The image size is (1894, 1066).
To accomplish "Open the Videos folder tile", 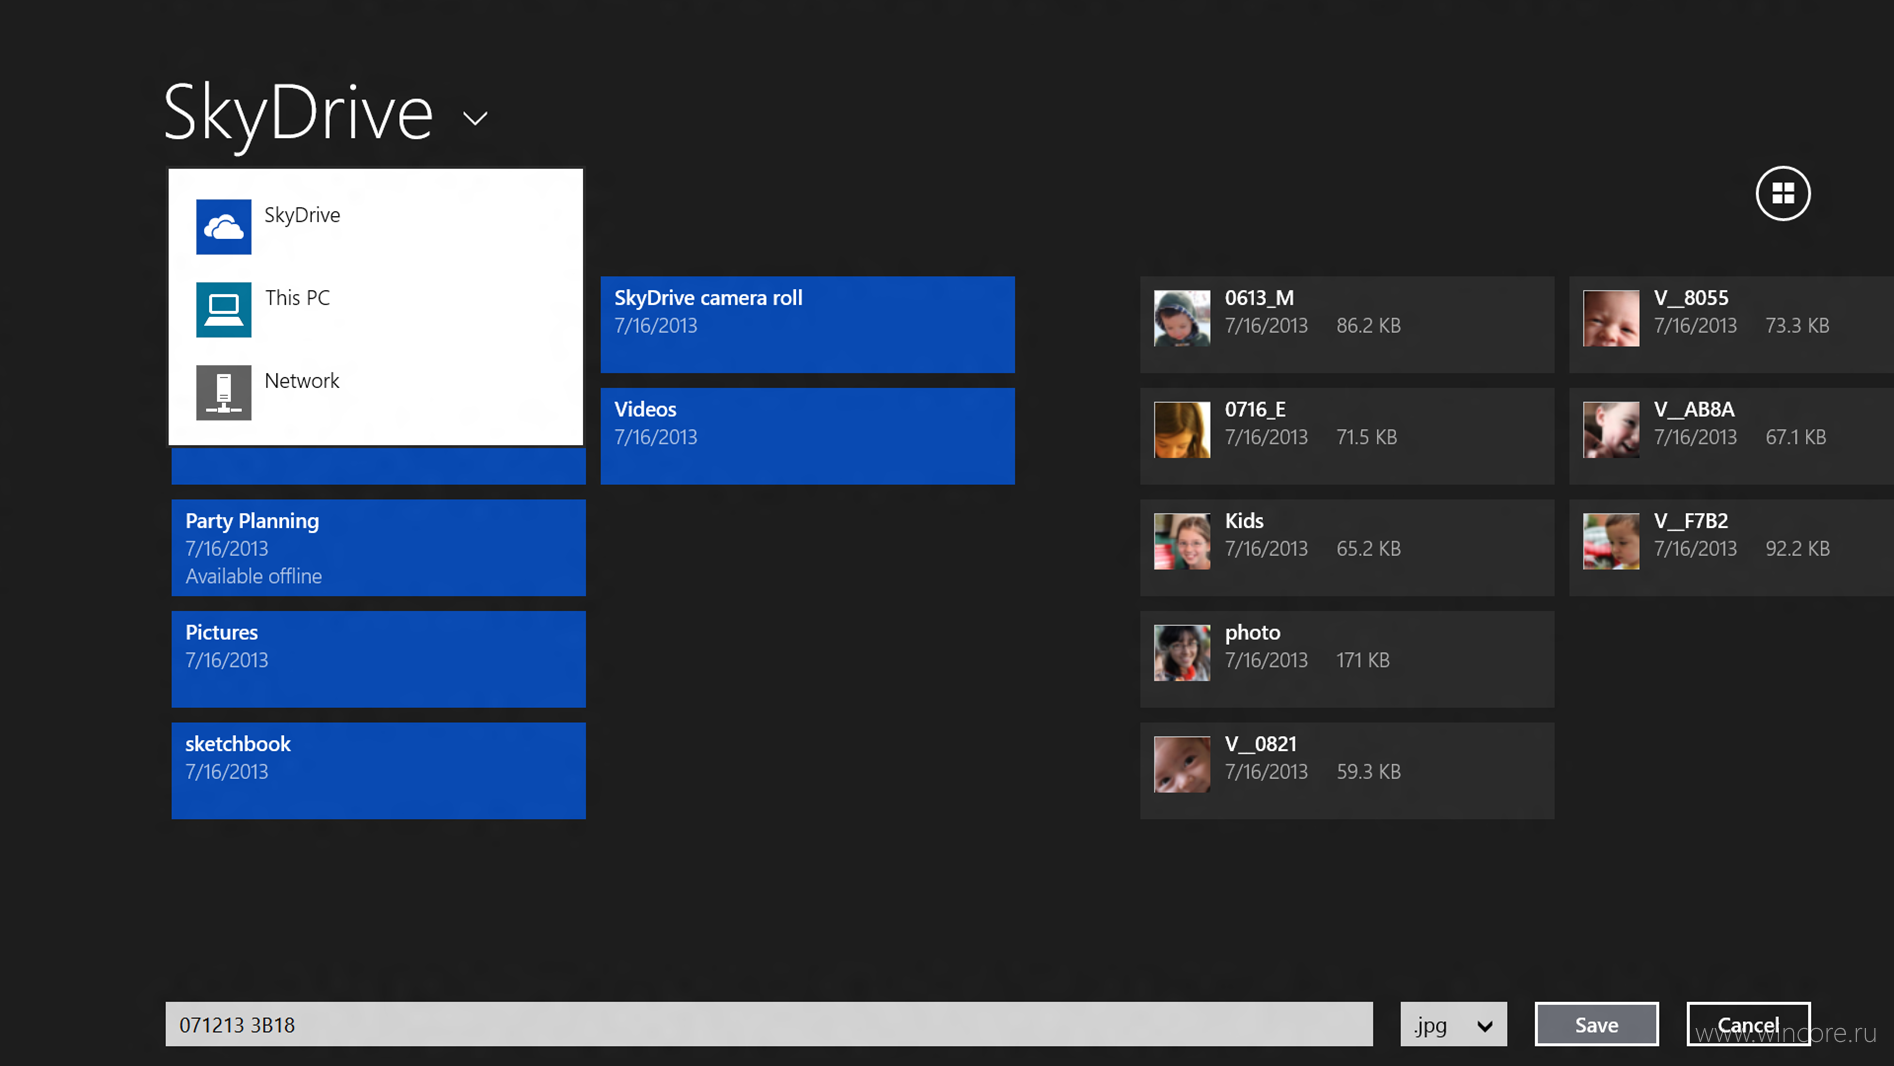I will tap(807, 436).
